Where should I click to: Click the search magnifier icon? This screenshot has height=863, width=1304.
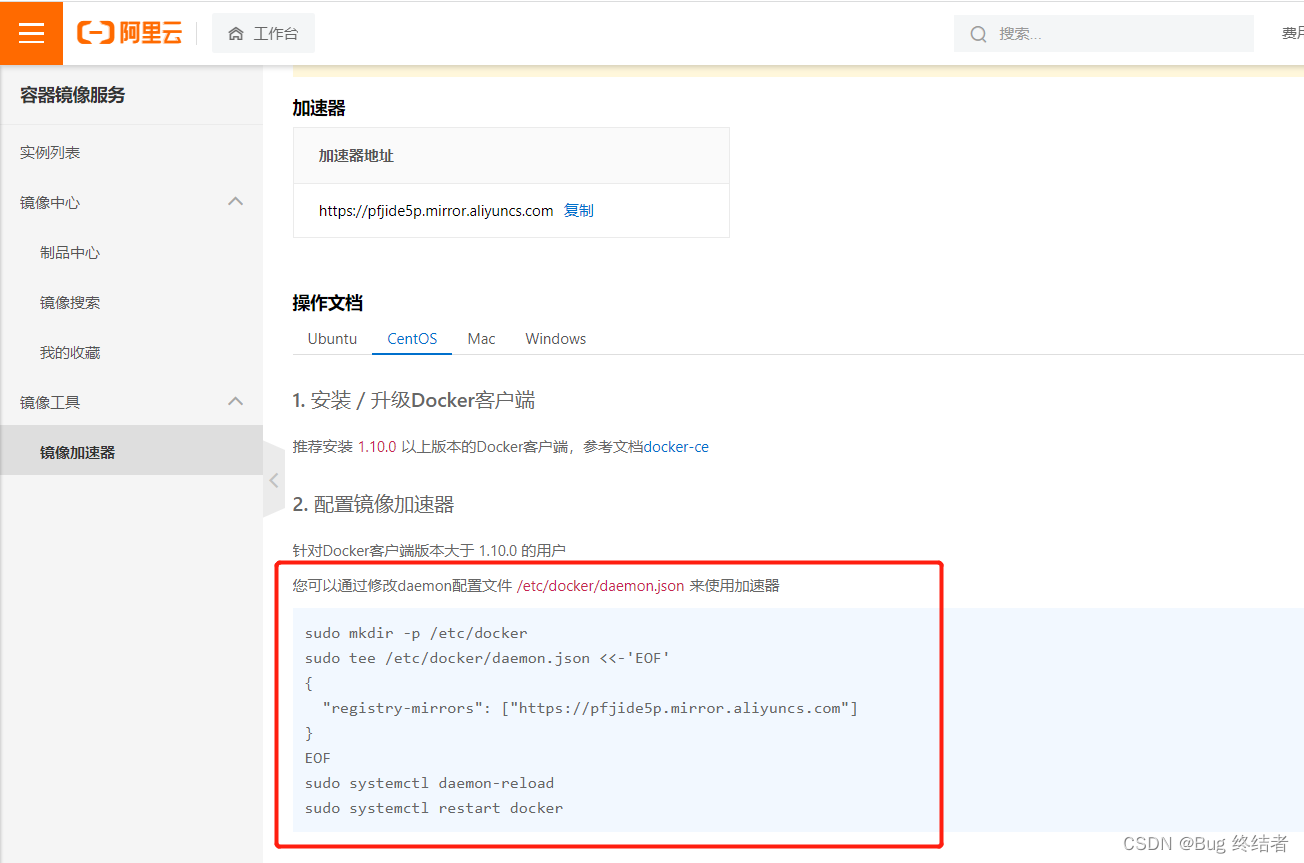tap(979, 34)
